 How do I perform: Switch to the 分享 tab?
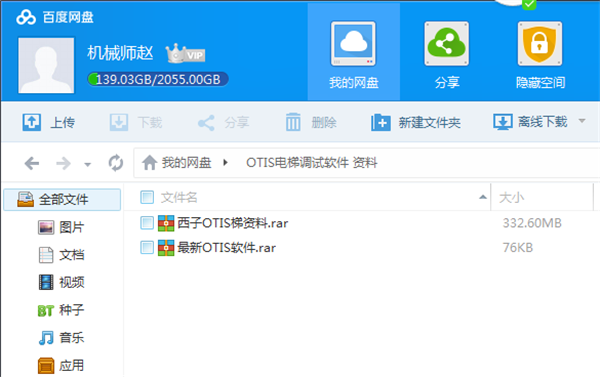pyautogui.click(x=447, y=54)
